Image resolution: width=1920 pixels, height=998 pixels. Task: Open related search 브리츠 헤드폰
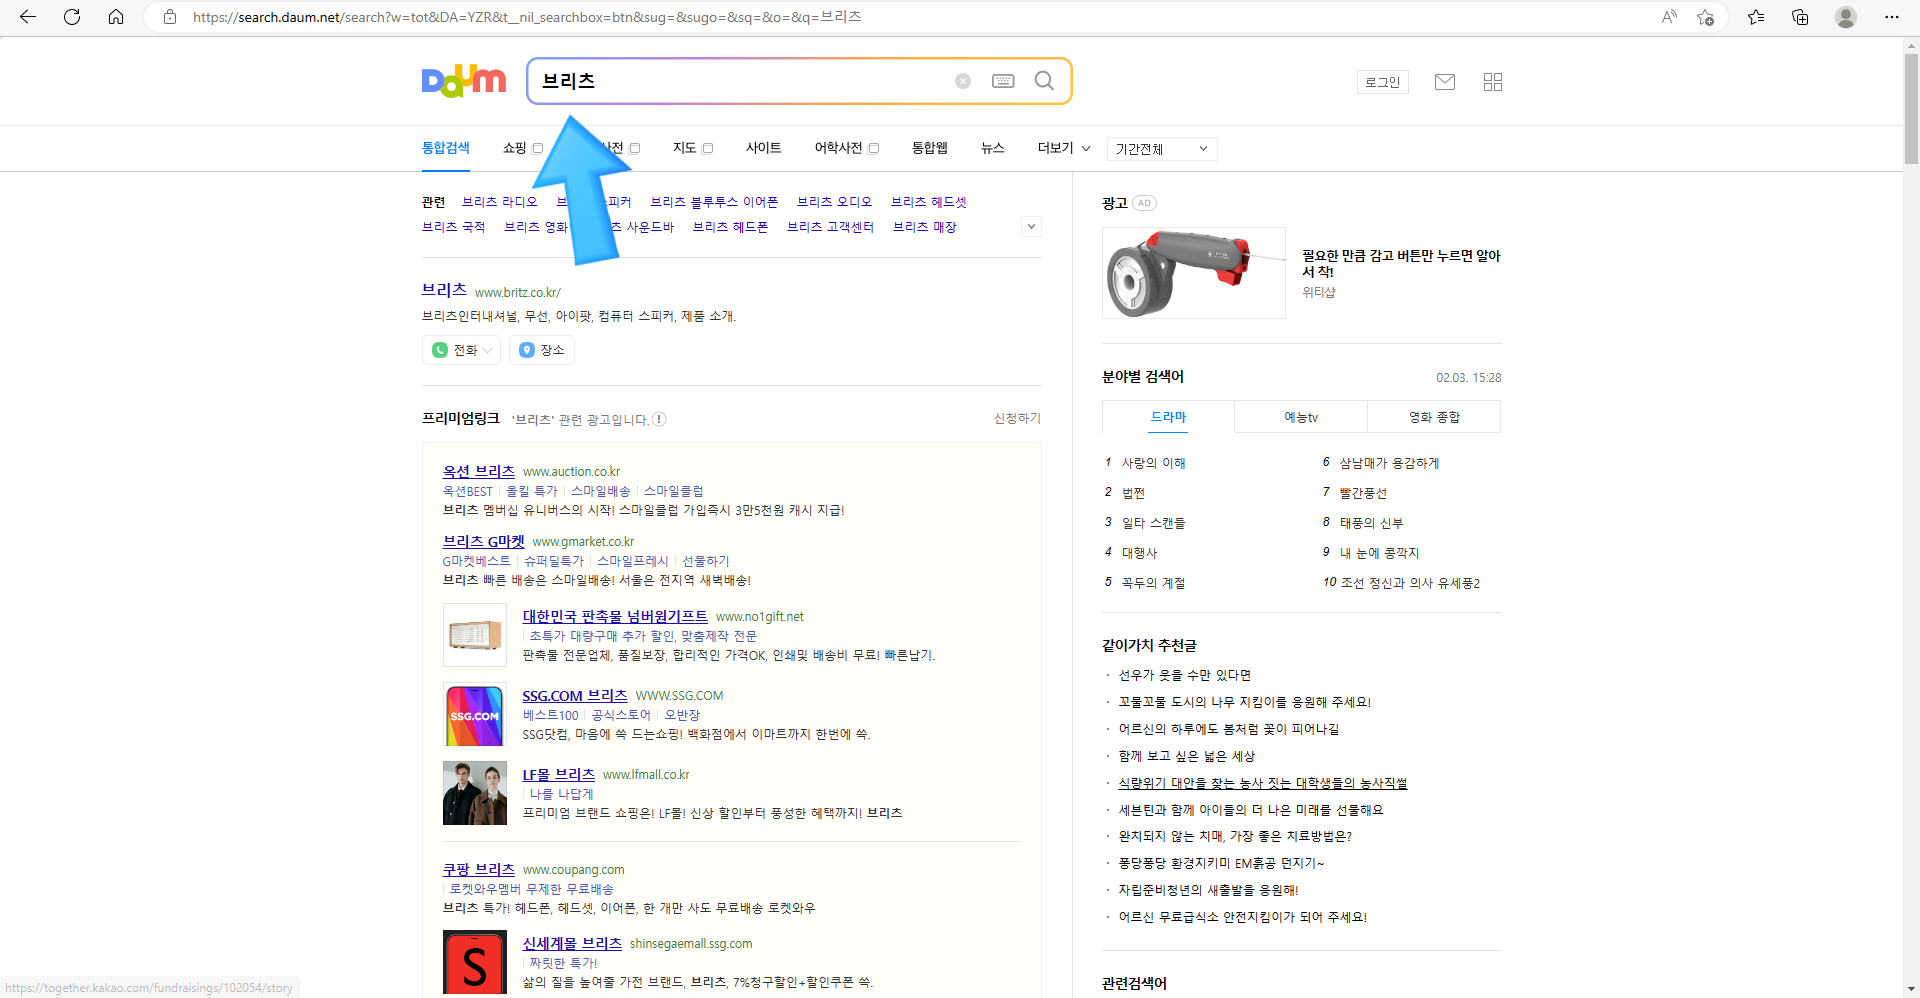tap(730, 227)
